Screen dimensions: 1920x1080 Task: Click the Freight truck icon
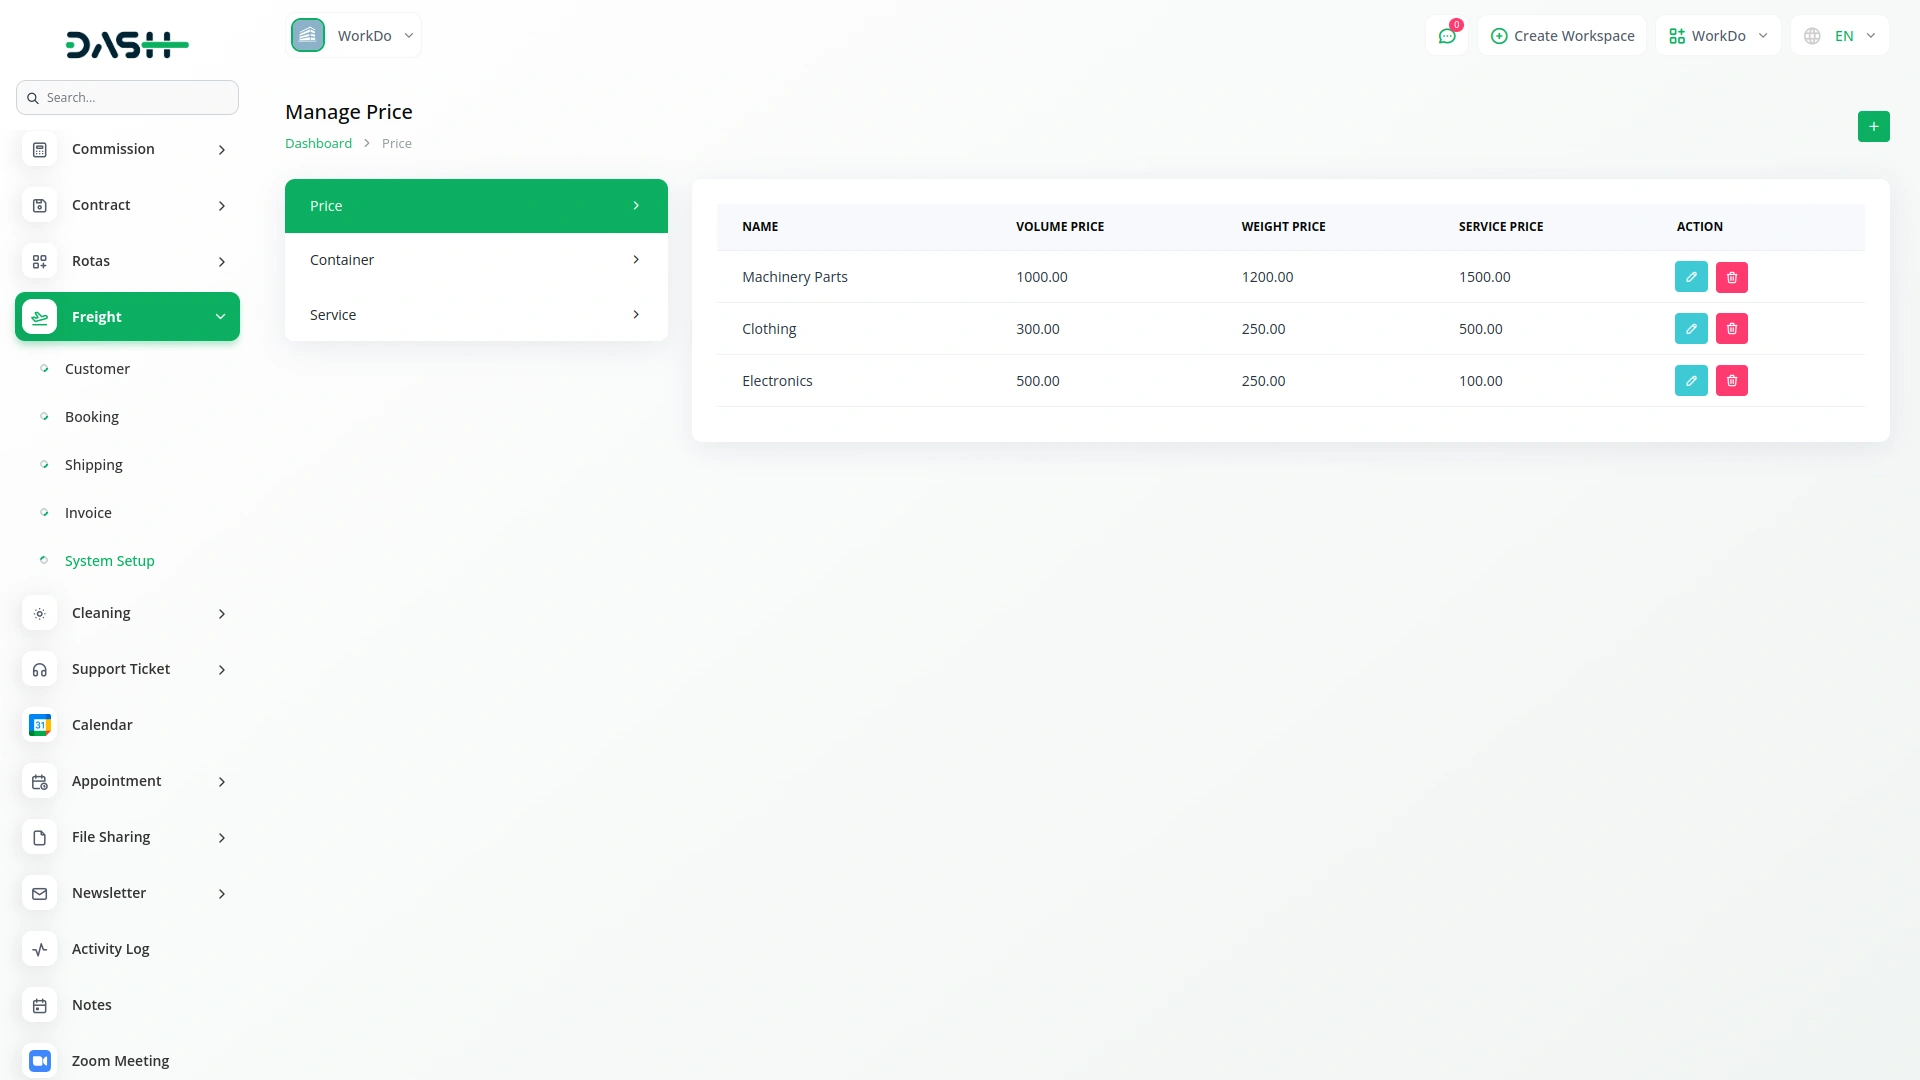pyautogui.click(x=39, y=317)
